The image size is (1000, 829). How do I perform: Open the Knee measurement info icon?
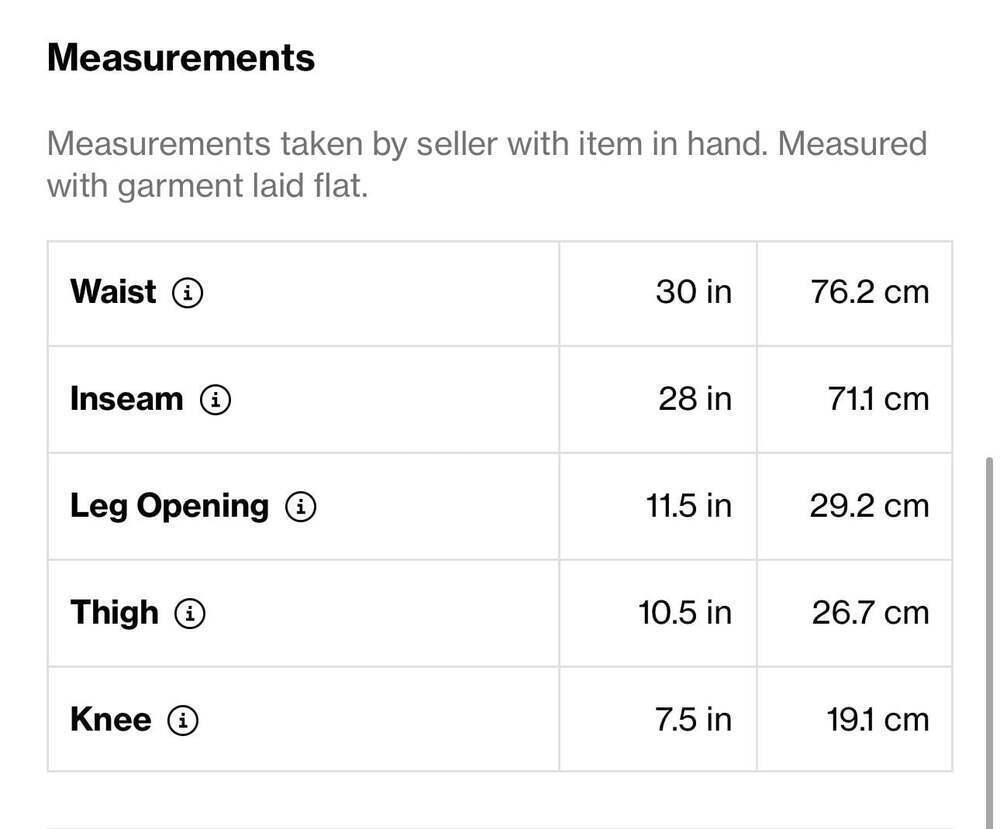coord(183,721)
